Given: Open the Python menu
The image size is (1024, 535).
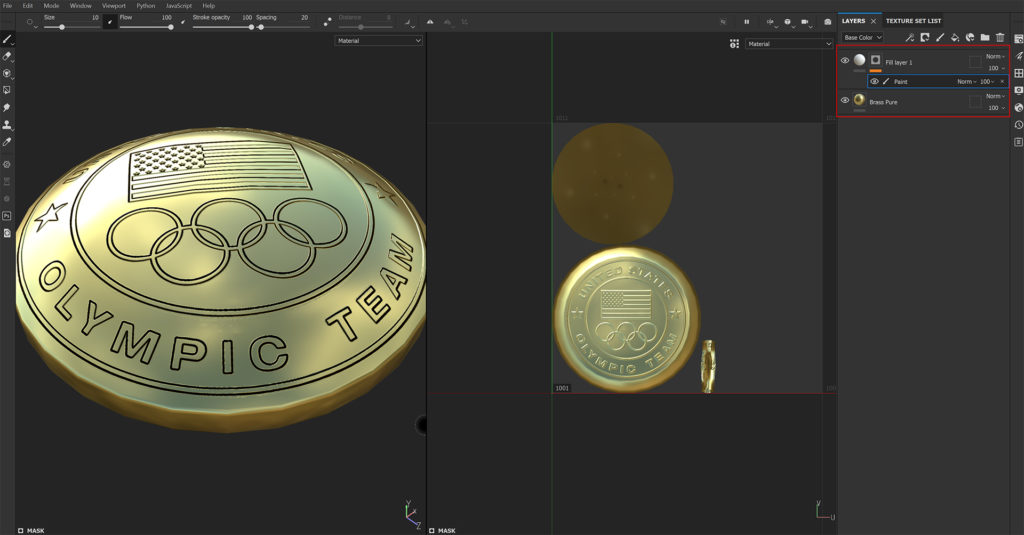Looking at the screenshot, I should (146, 5).
